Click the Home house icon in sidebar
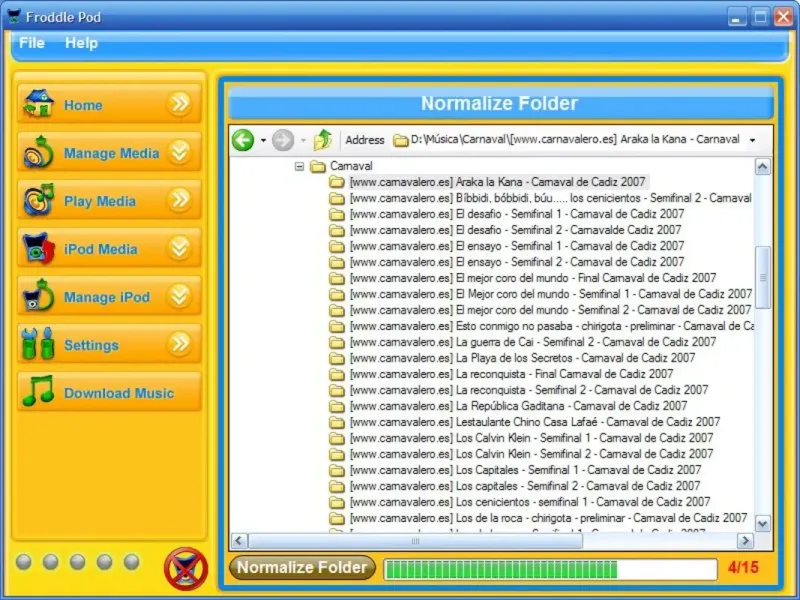The image size is (800, 600). (x=38, y=104)
